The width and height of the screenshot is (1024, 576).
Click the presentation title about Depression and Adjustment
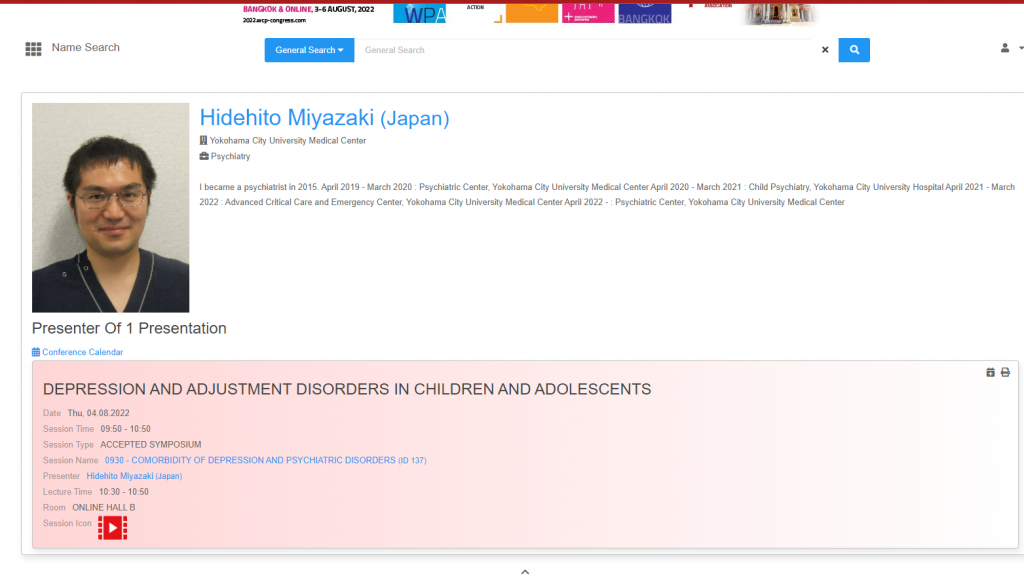(x=347, y=389)
